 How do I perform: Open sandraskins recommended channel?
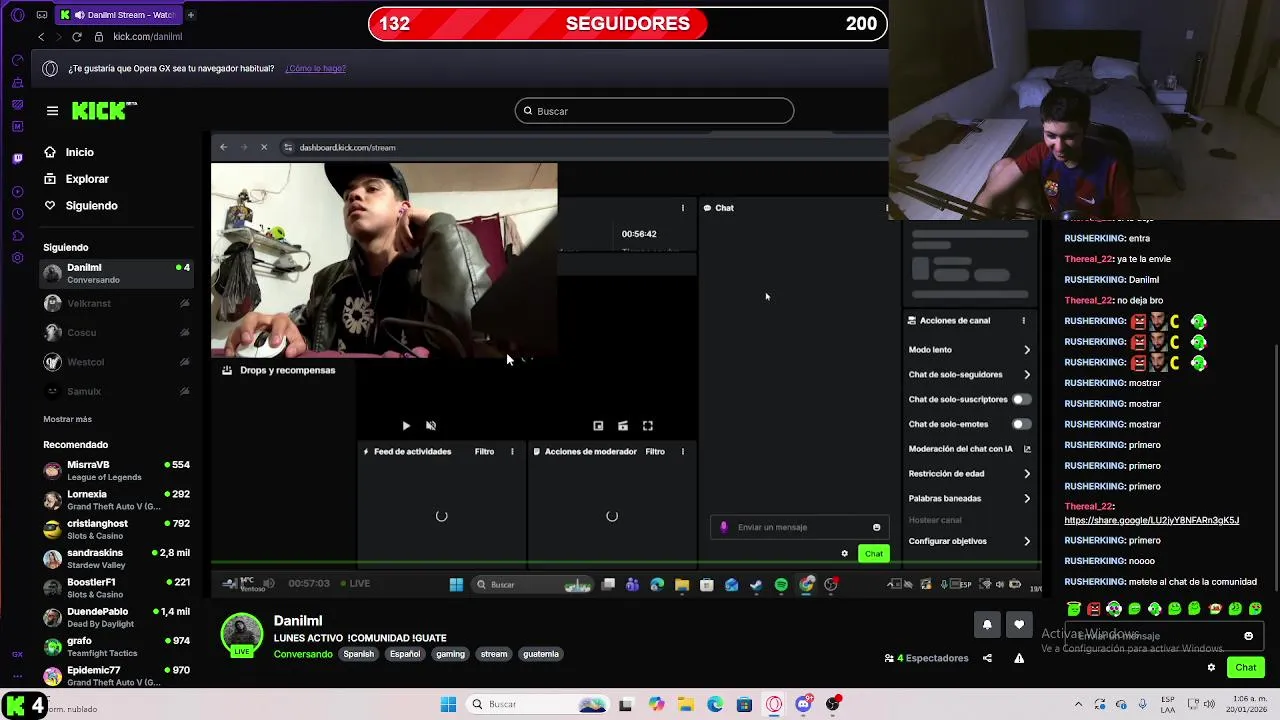coord(116,558)
